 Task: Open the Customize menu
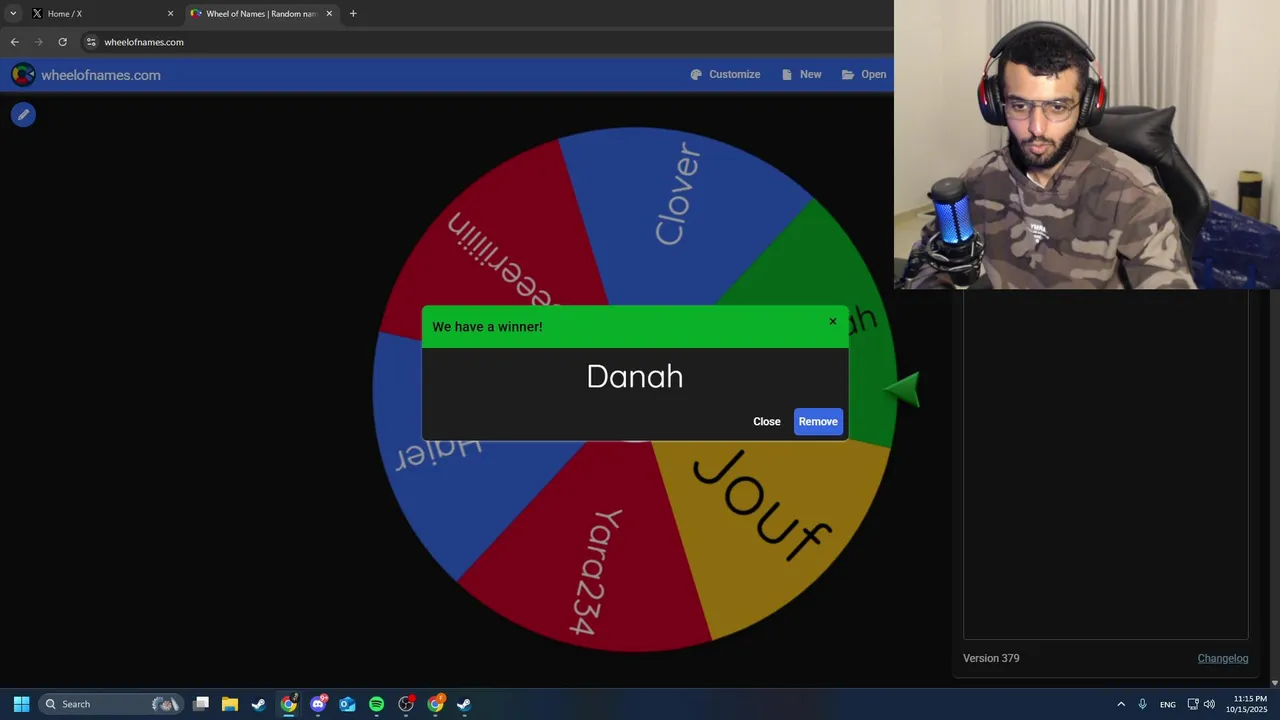pyautogui.click(x=725, y=75)
